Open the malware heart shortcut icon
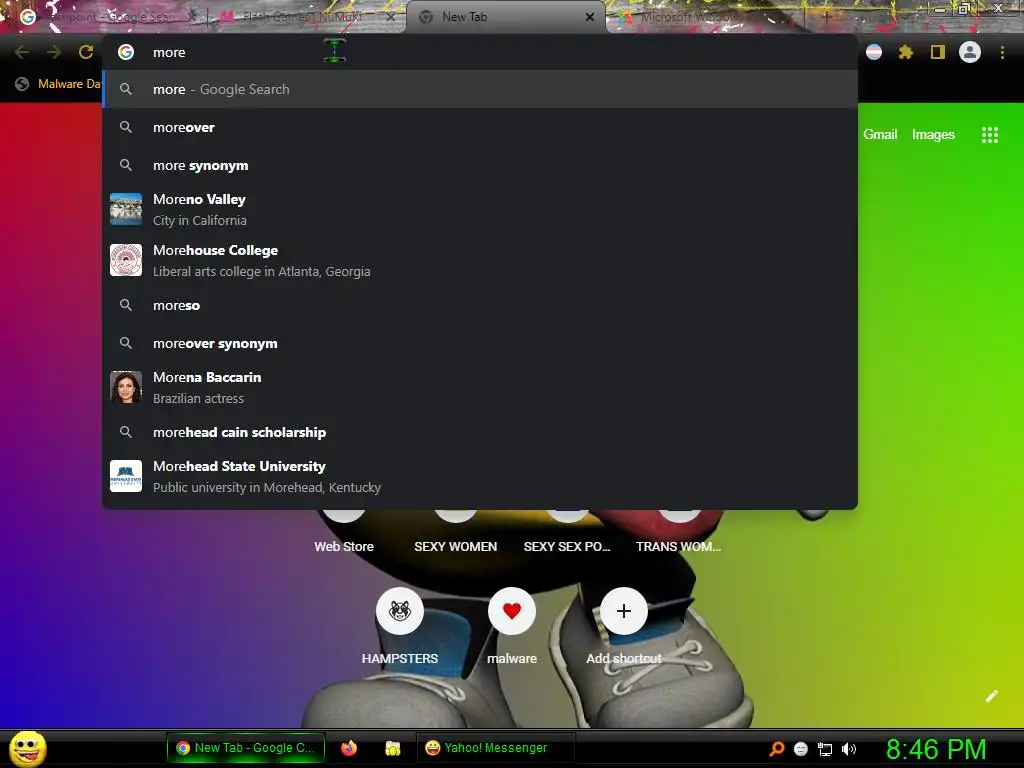 (512, 611)
